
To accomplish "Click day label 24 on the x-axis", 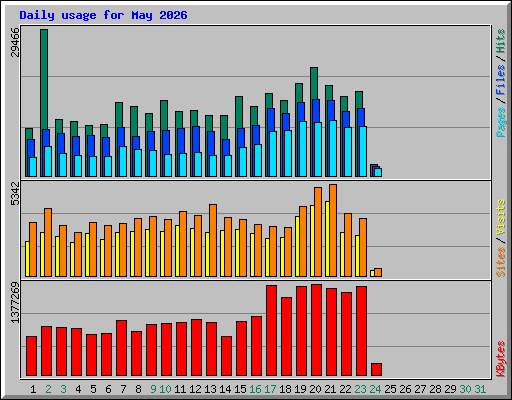I will click(x=375, y=389).
